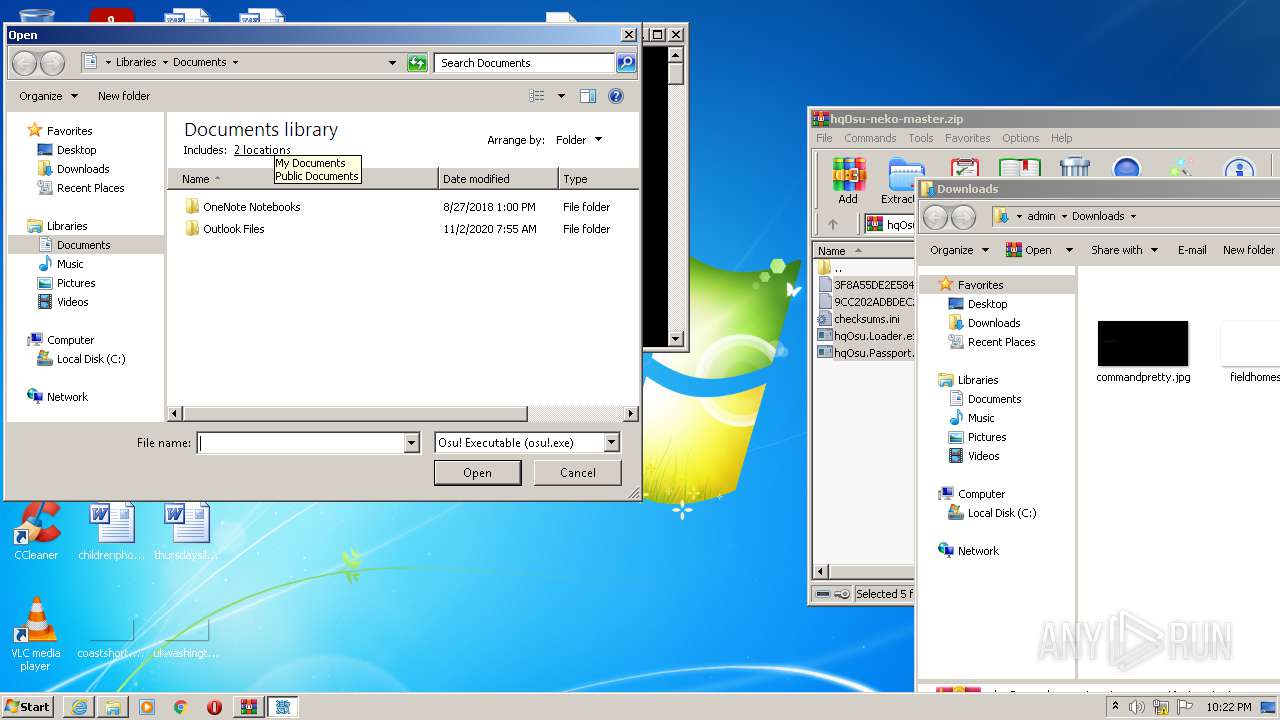Screen dimensions: 1280x720
Task: Open Arrange by Folder dropdown
Action: tap(579, 140)
